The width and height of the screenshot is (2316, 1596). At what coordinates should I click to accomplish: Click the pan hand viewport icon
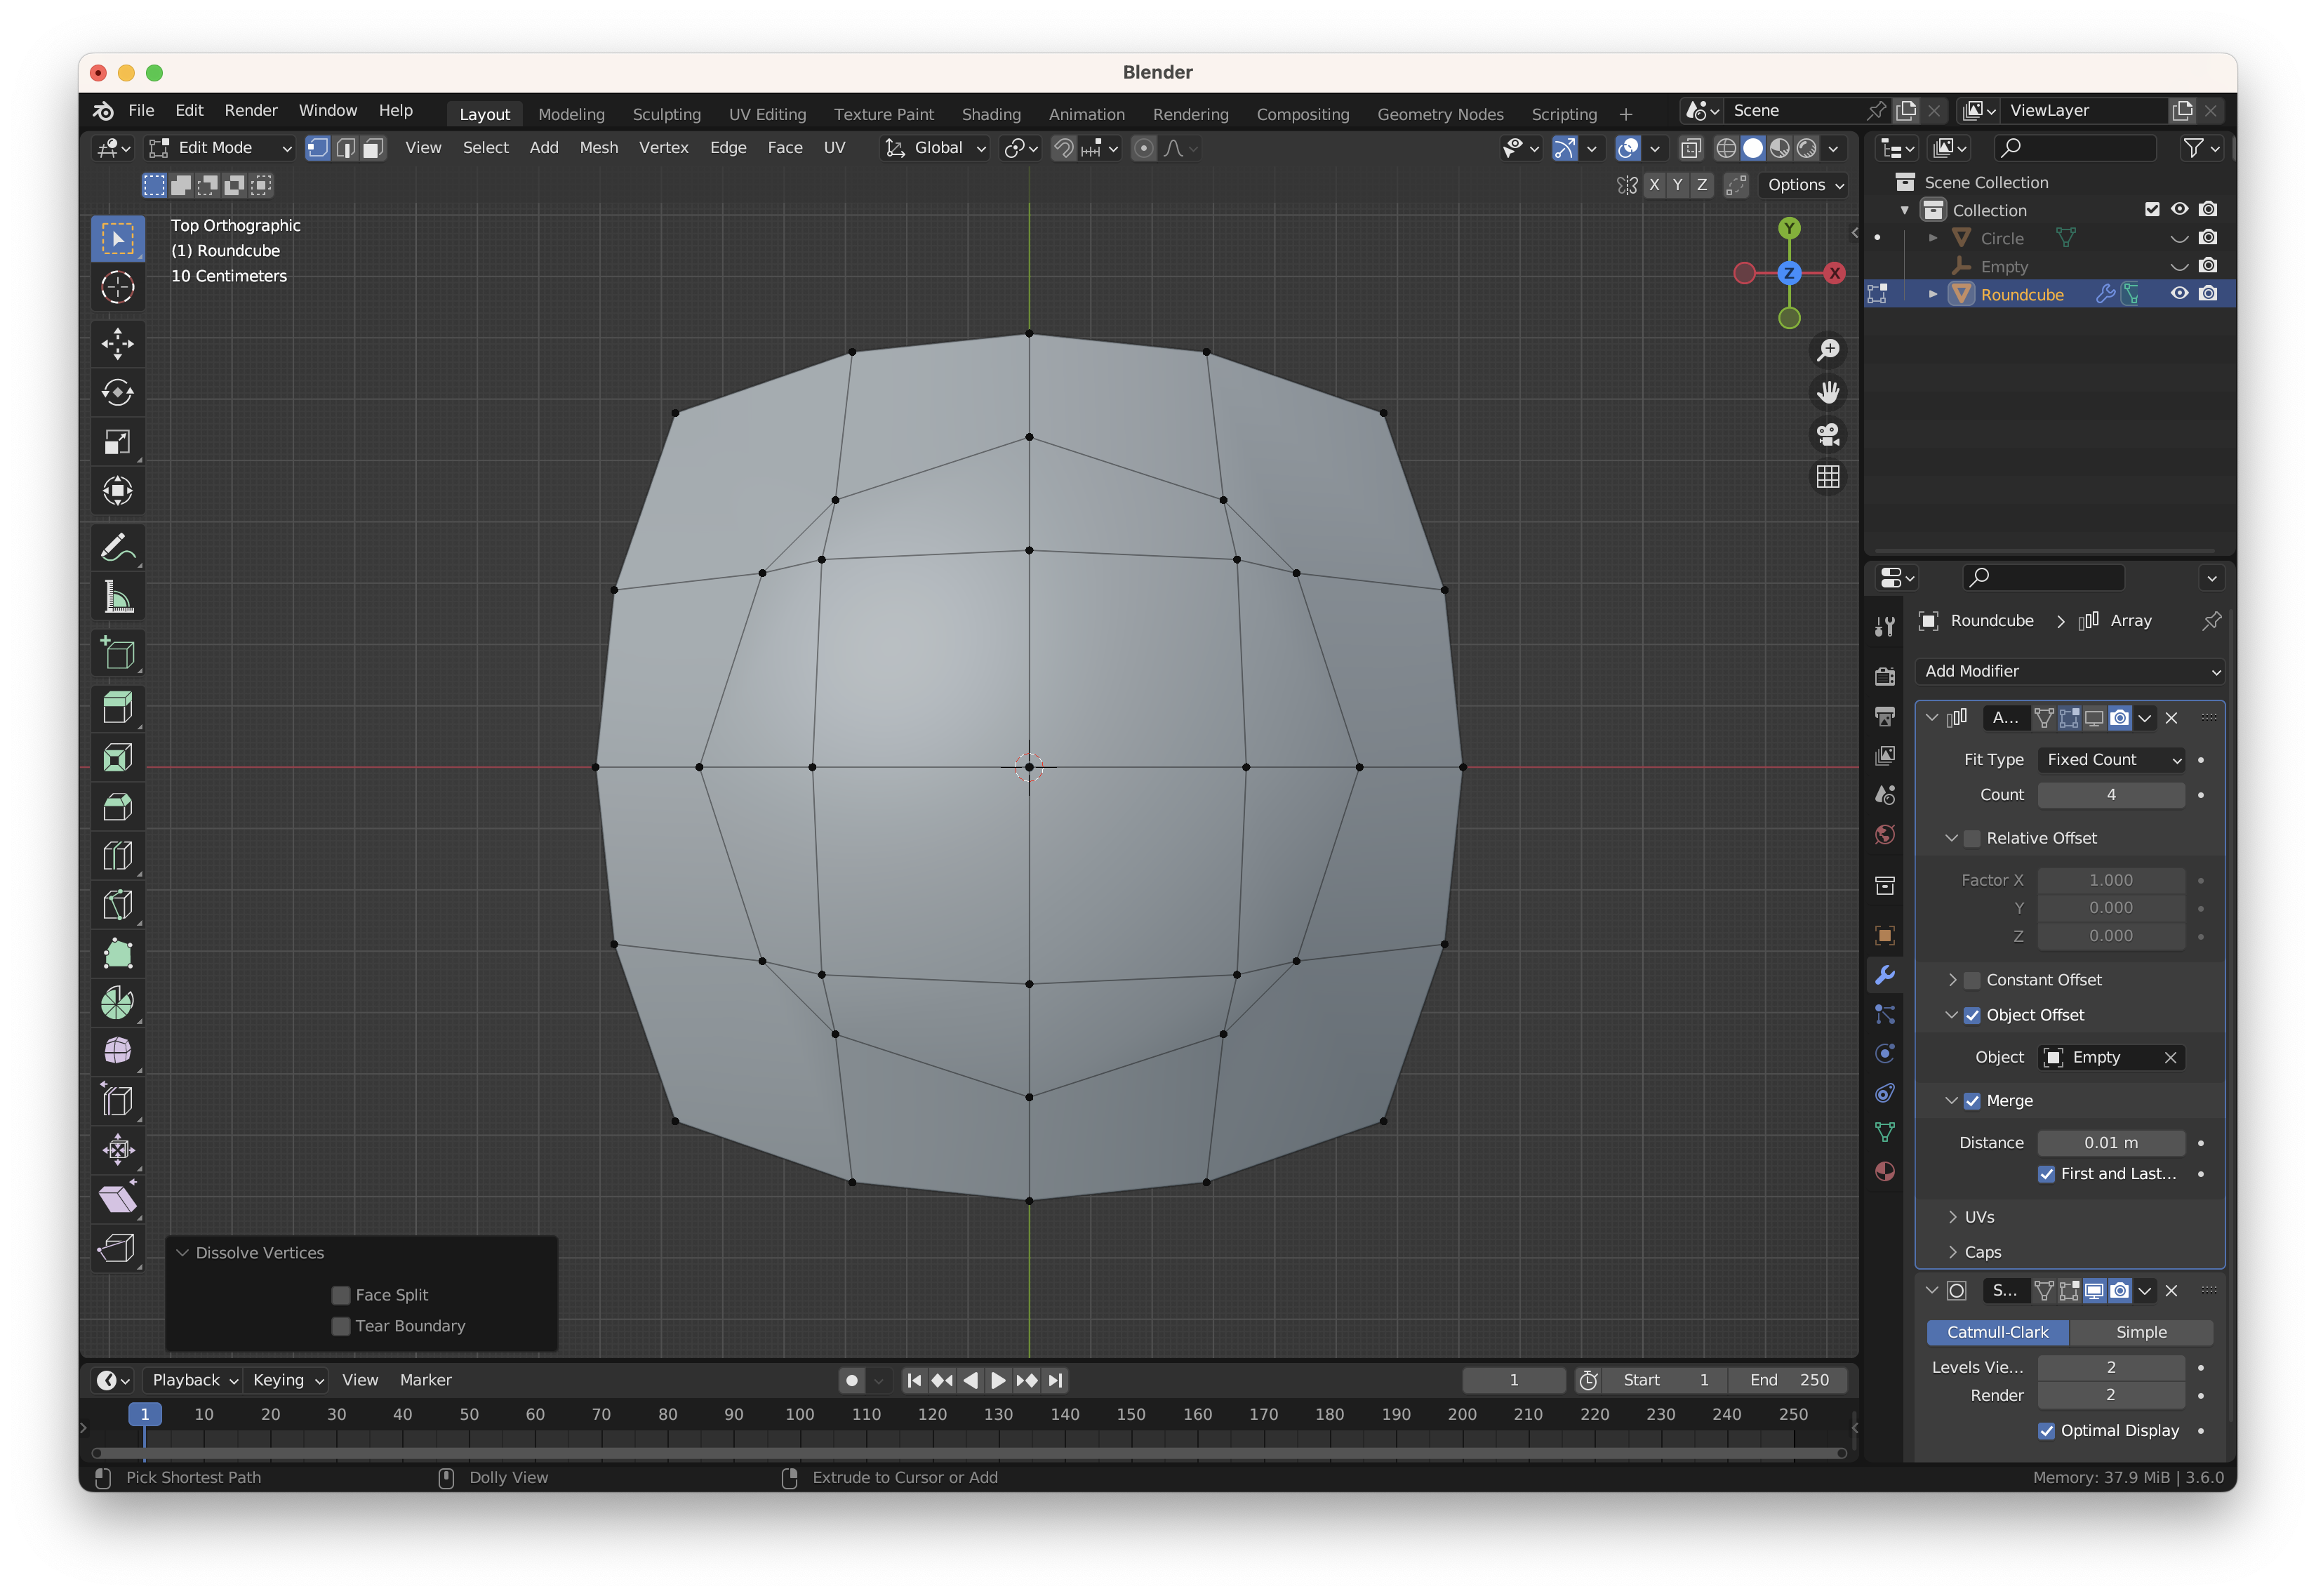[x=1828, y=392]
